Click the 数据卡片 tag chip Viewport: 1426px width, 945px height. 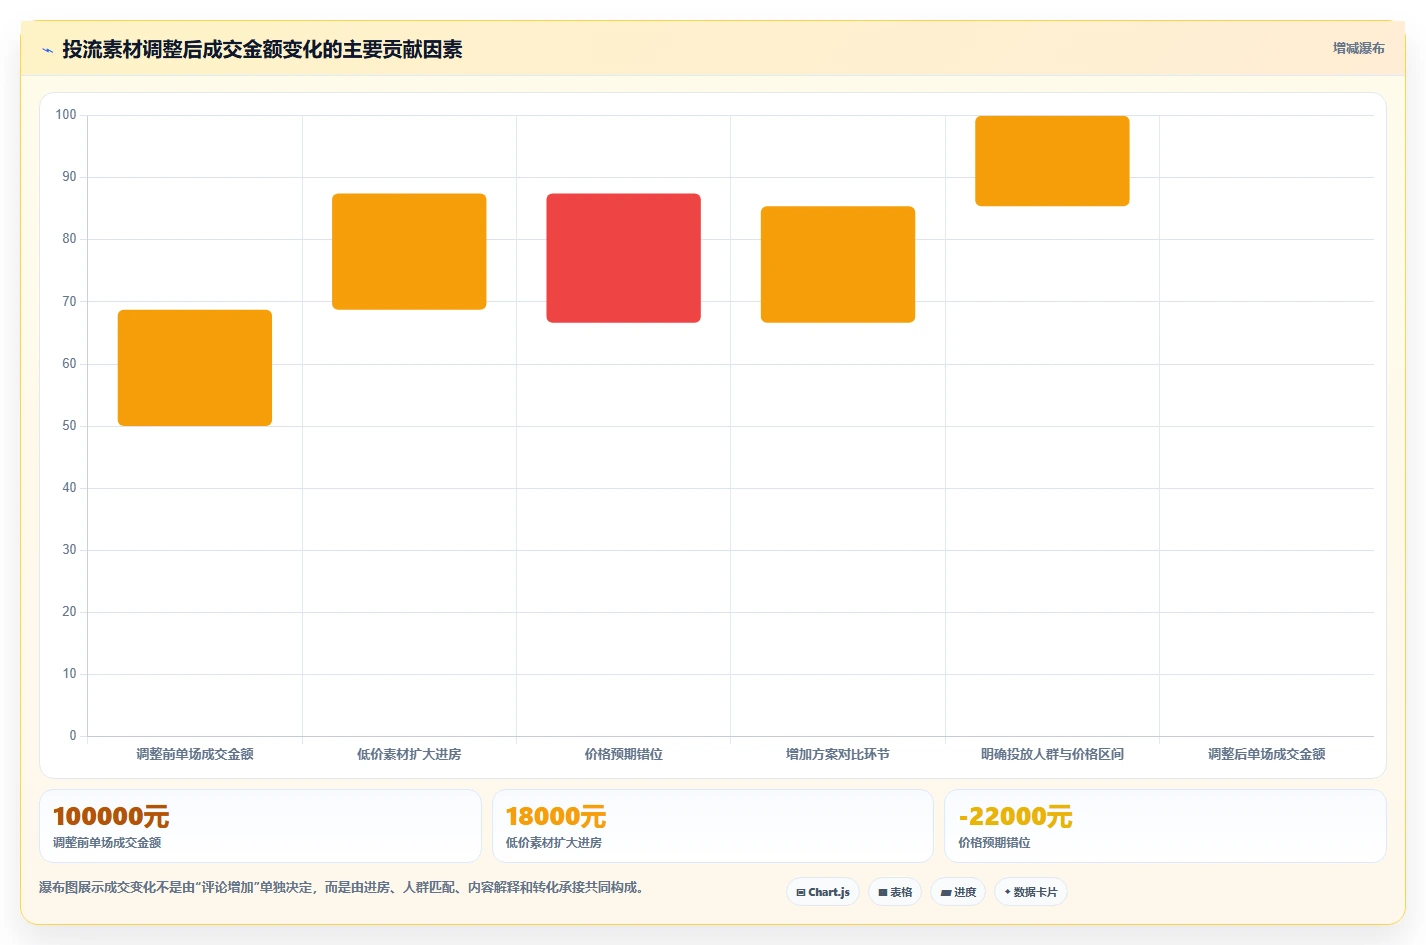coord(1031,892)
